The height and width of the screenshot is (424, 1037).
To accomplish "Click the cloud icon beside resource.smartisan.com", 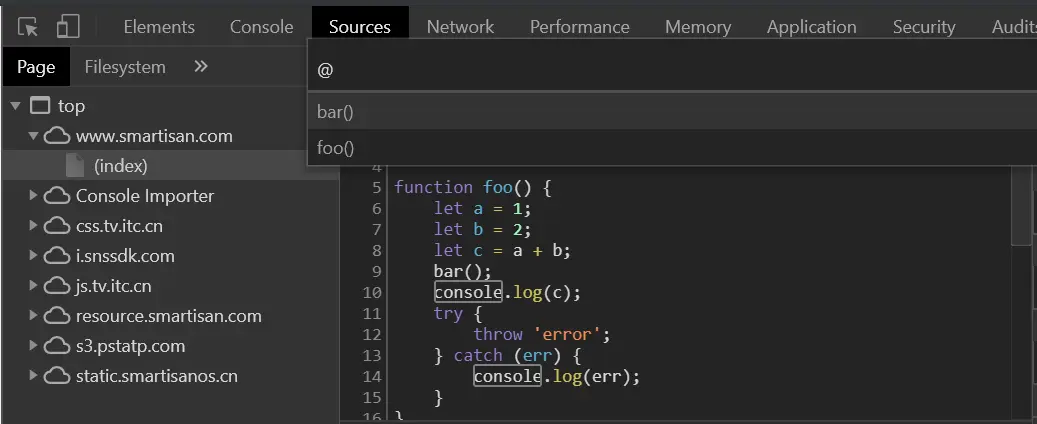I will click(57, 317).
